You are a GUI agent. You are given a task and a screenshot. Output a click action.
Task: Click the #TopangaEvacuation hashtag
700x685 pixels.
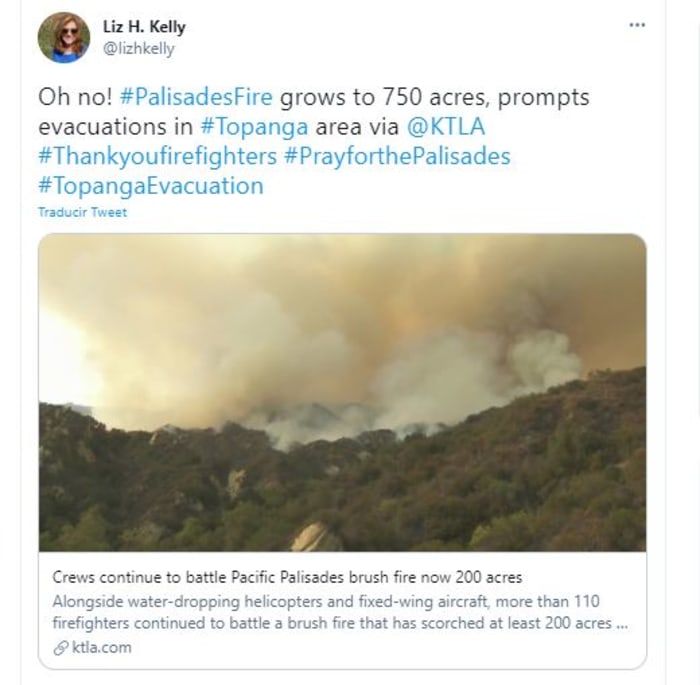[x=151, y=186]
